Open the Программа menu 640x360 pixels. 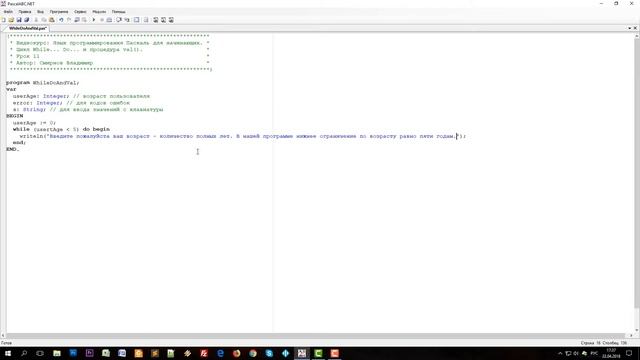(x=59, y=12)
